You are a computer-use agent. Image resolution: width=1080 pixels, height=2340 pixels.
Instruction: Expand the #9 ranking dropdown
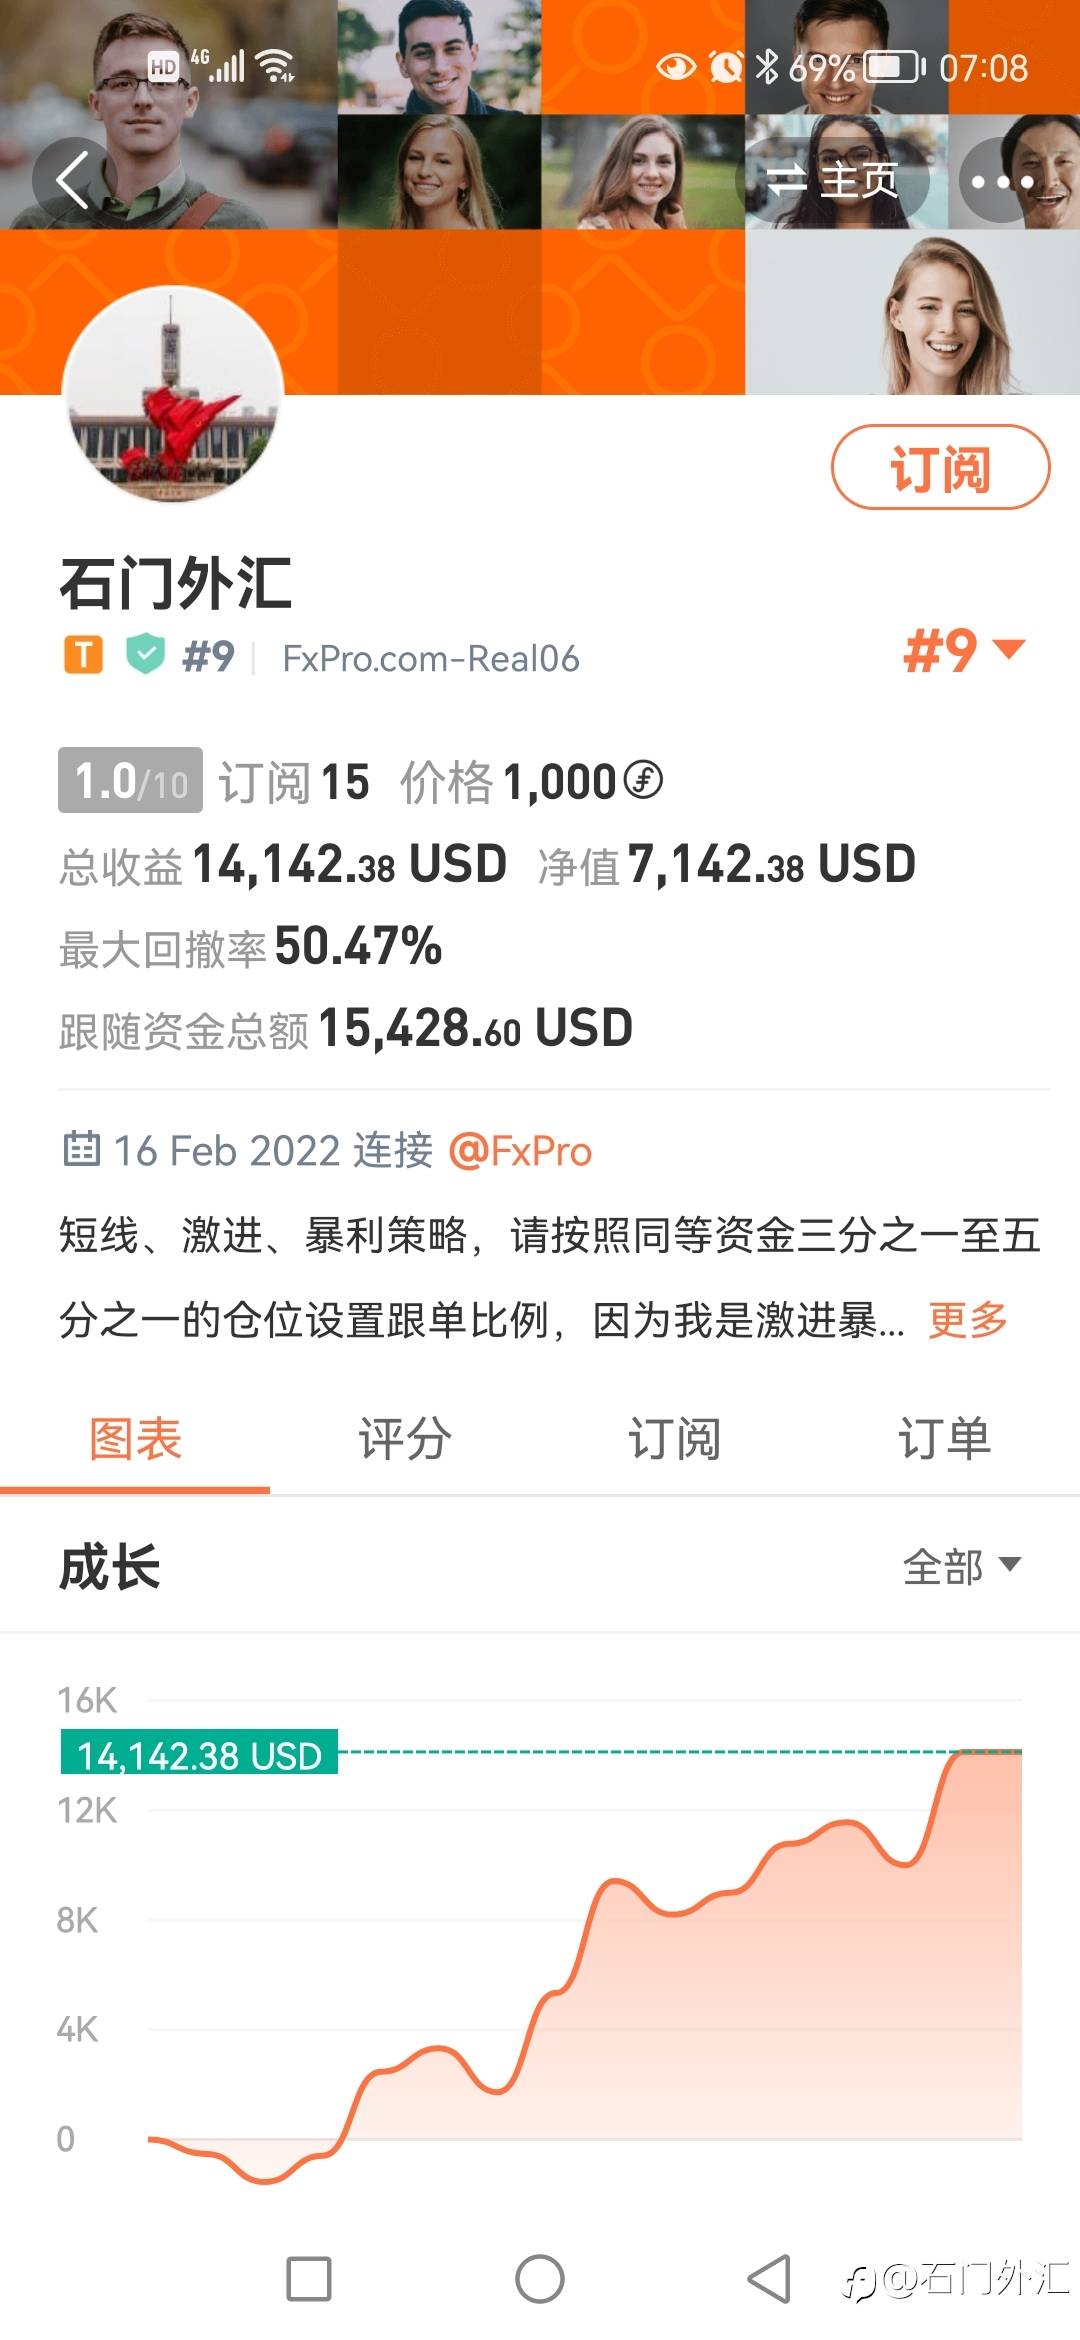[x=964, y=650]
